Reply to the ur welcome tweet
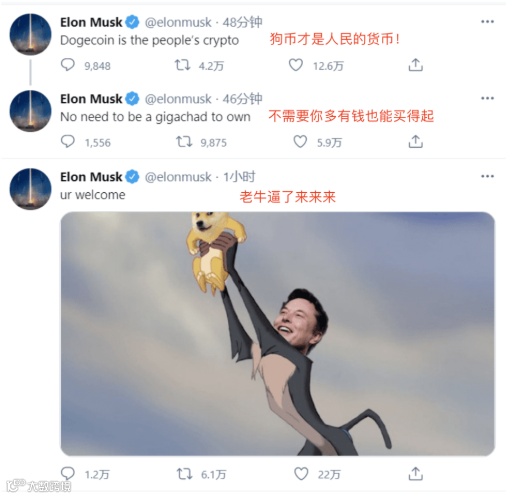The width and height of the screenshot is (529, 498). pyautogui.click(x=67, y=473)
